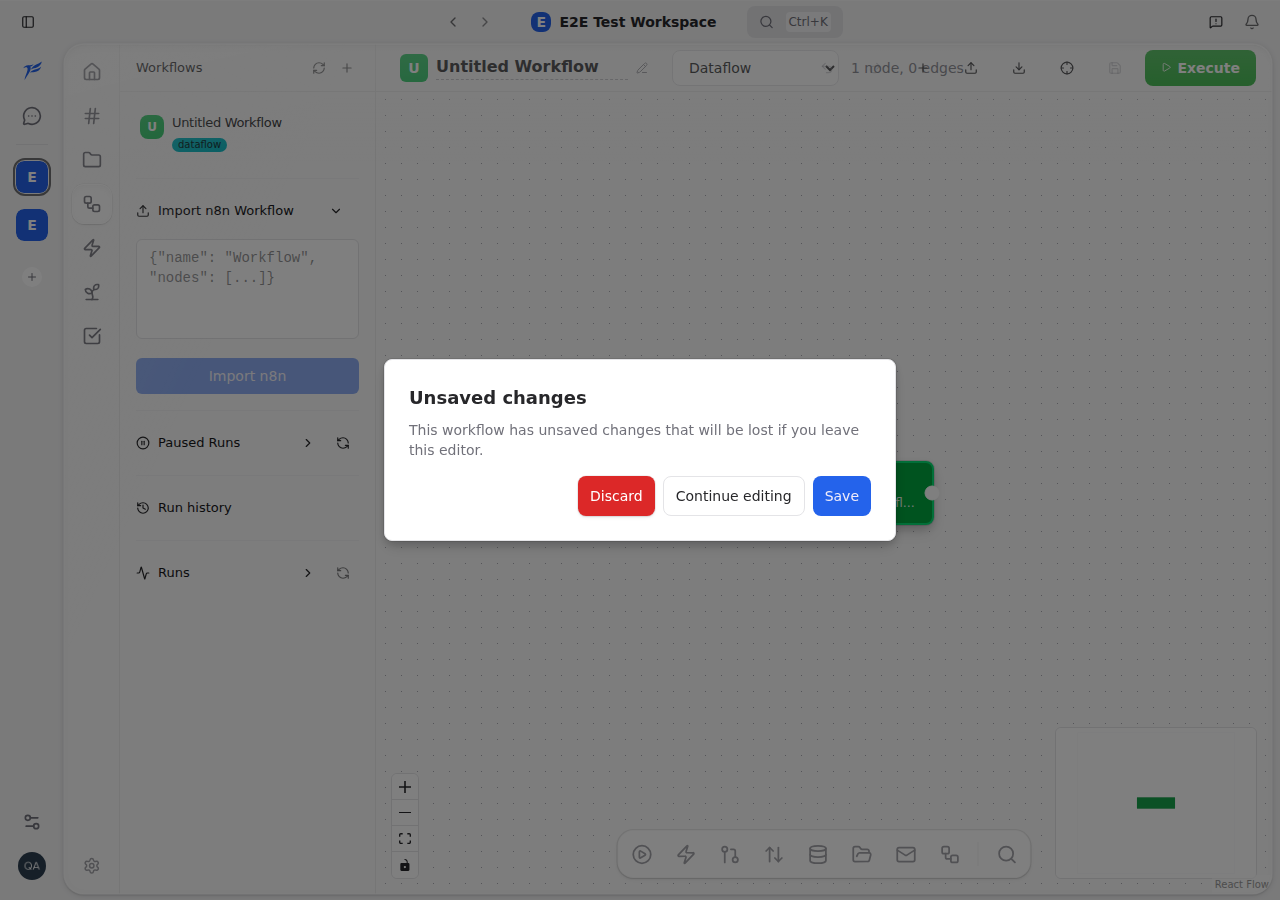Open the Ctrl+K search box
This screenshot has width=1280, height=900.
point(795,22)
